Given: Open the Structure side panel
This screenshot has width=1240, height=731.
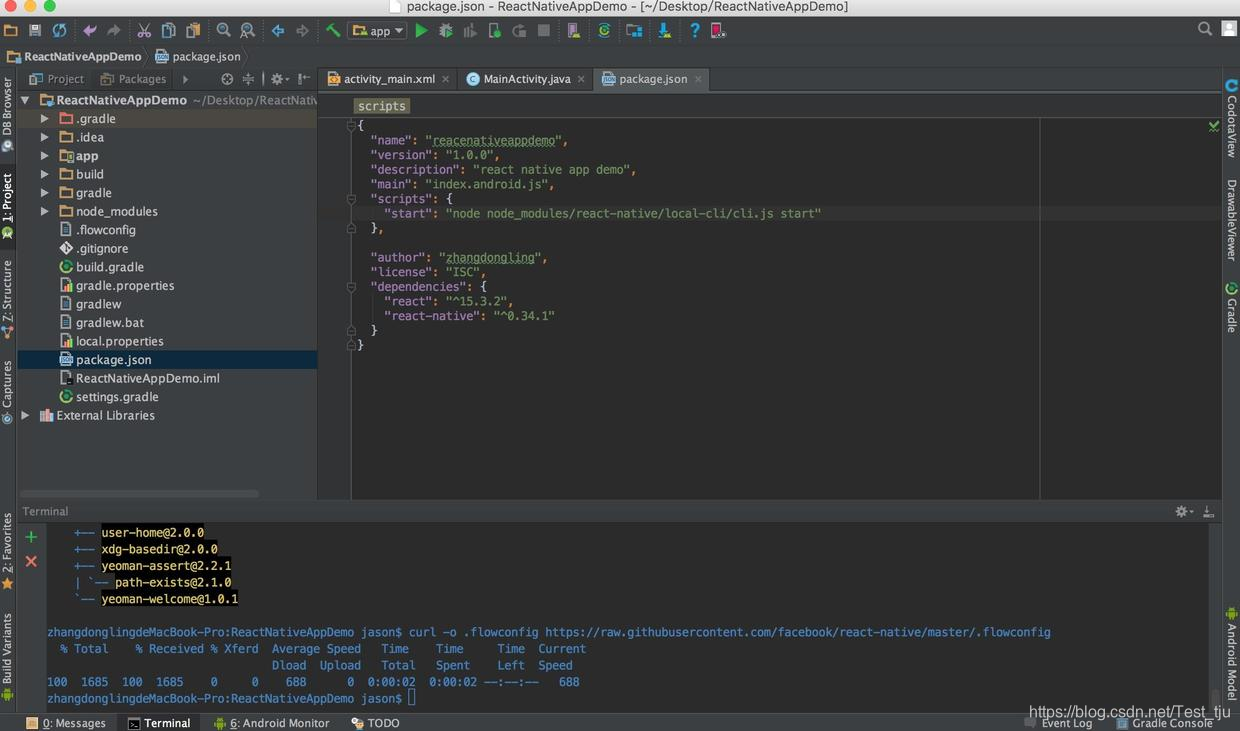Looking at the screenshot, I should pos(7,299).
